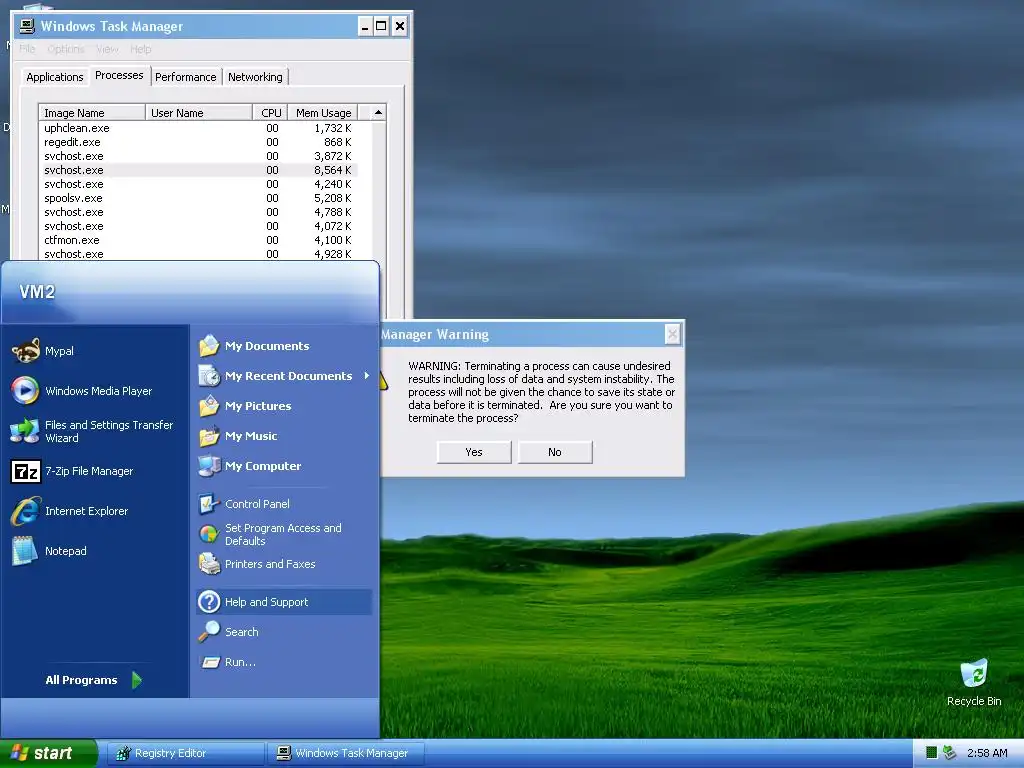Click the Task Manager CPU tray icon
This screenshot has width=1024, height=768.
coord(932,753)
